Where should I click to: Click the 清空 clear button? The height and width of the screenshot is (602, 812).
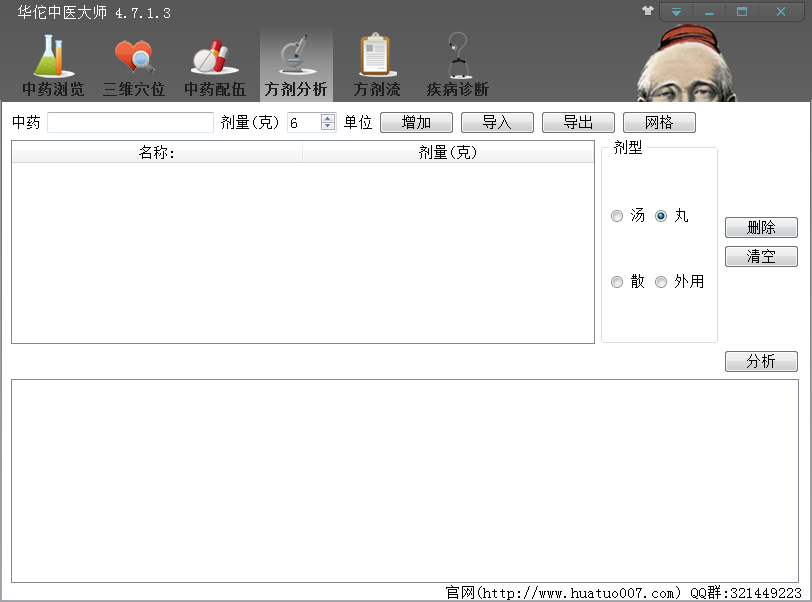point(761,256)
